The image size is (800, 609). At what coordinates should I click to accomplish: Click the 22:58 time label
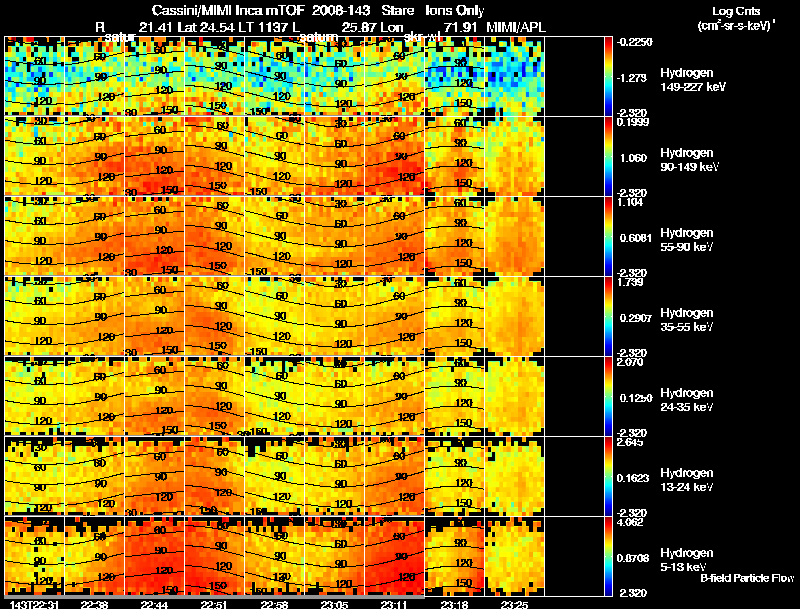[274, 603]
